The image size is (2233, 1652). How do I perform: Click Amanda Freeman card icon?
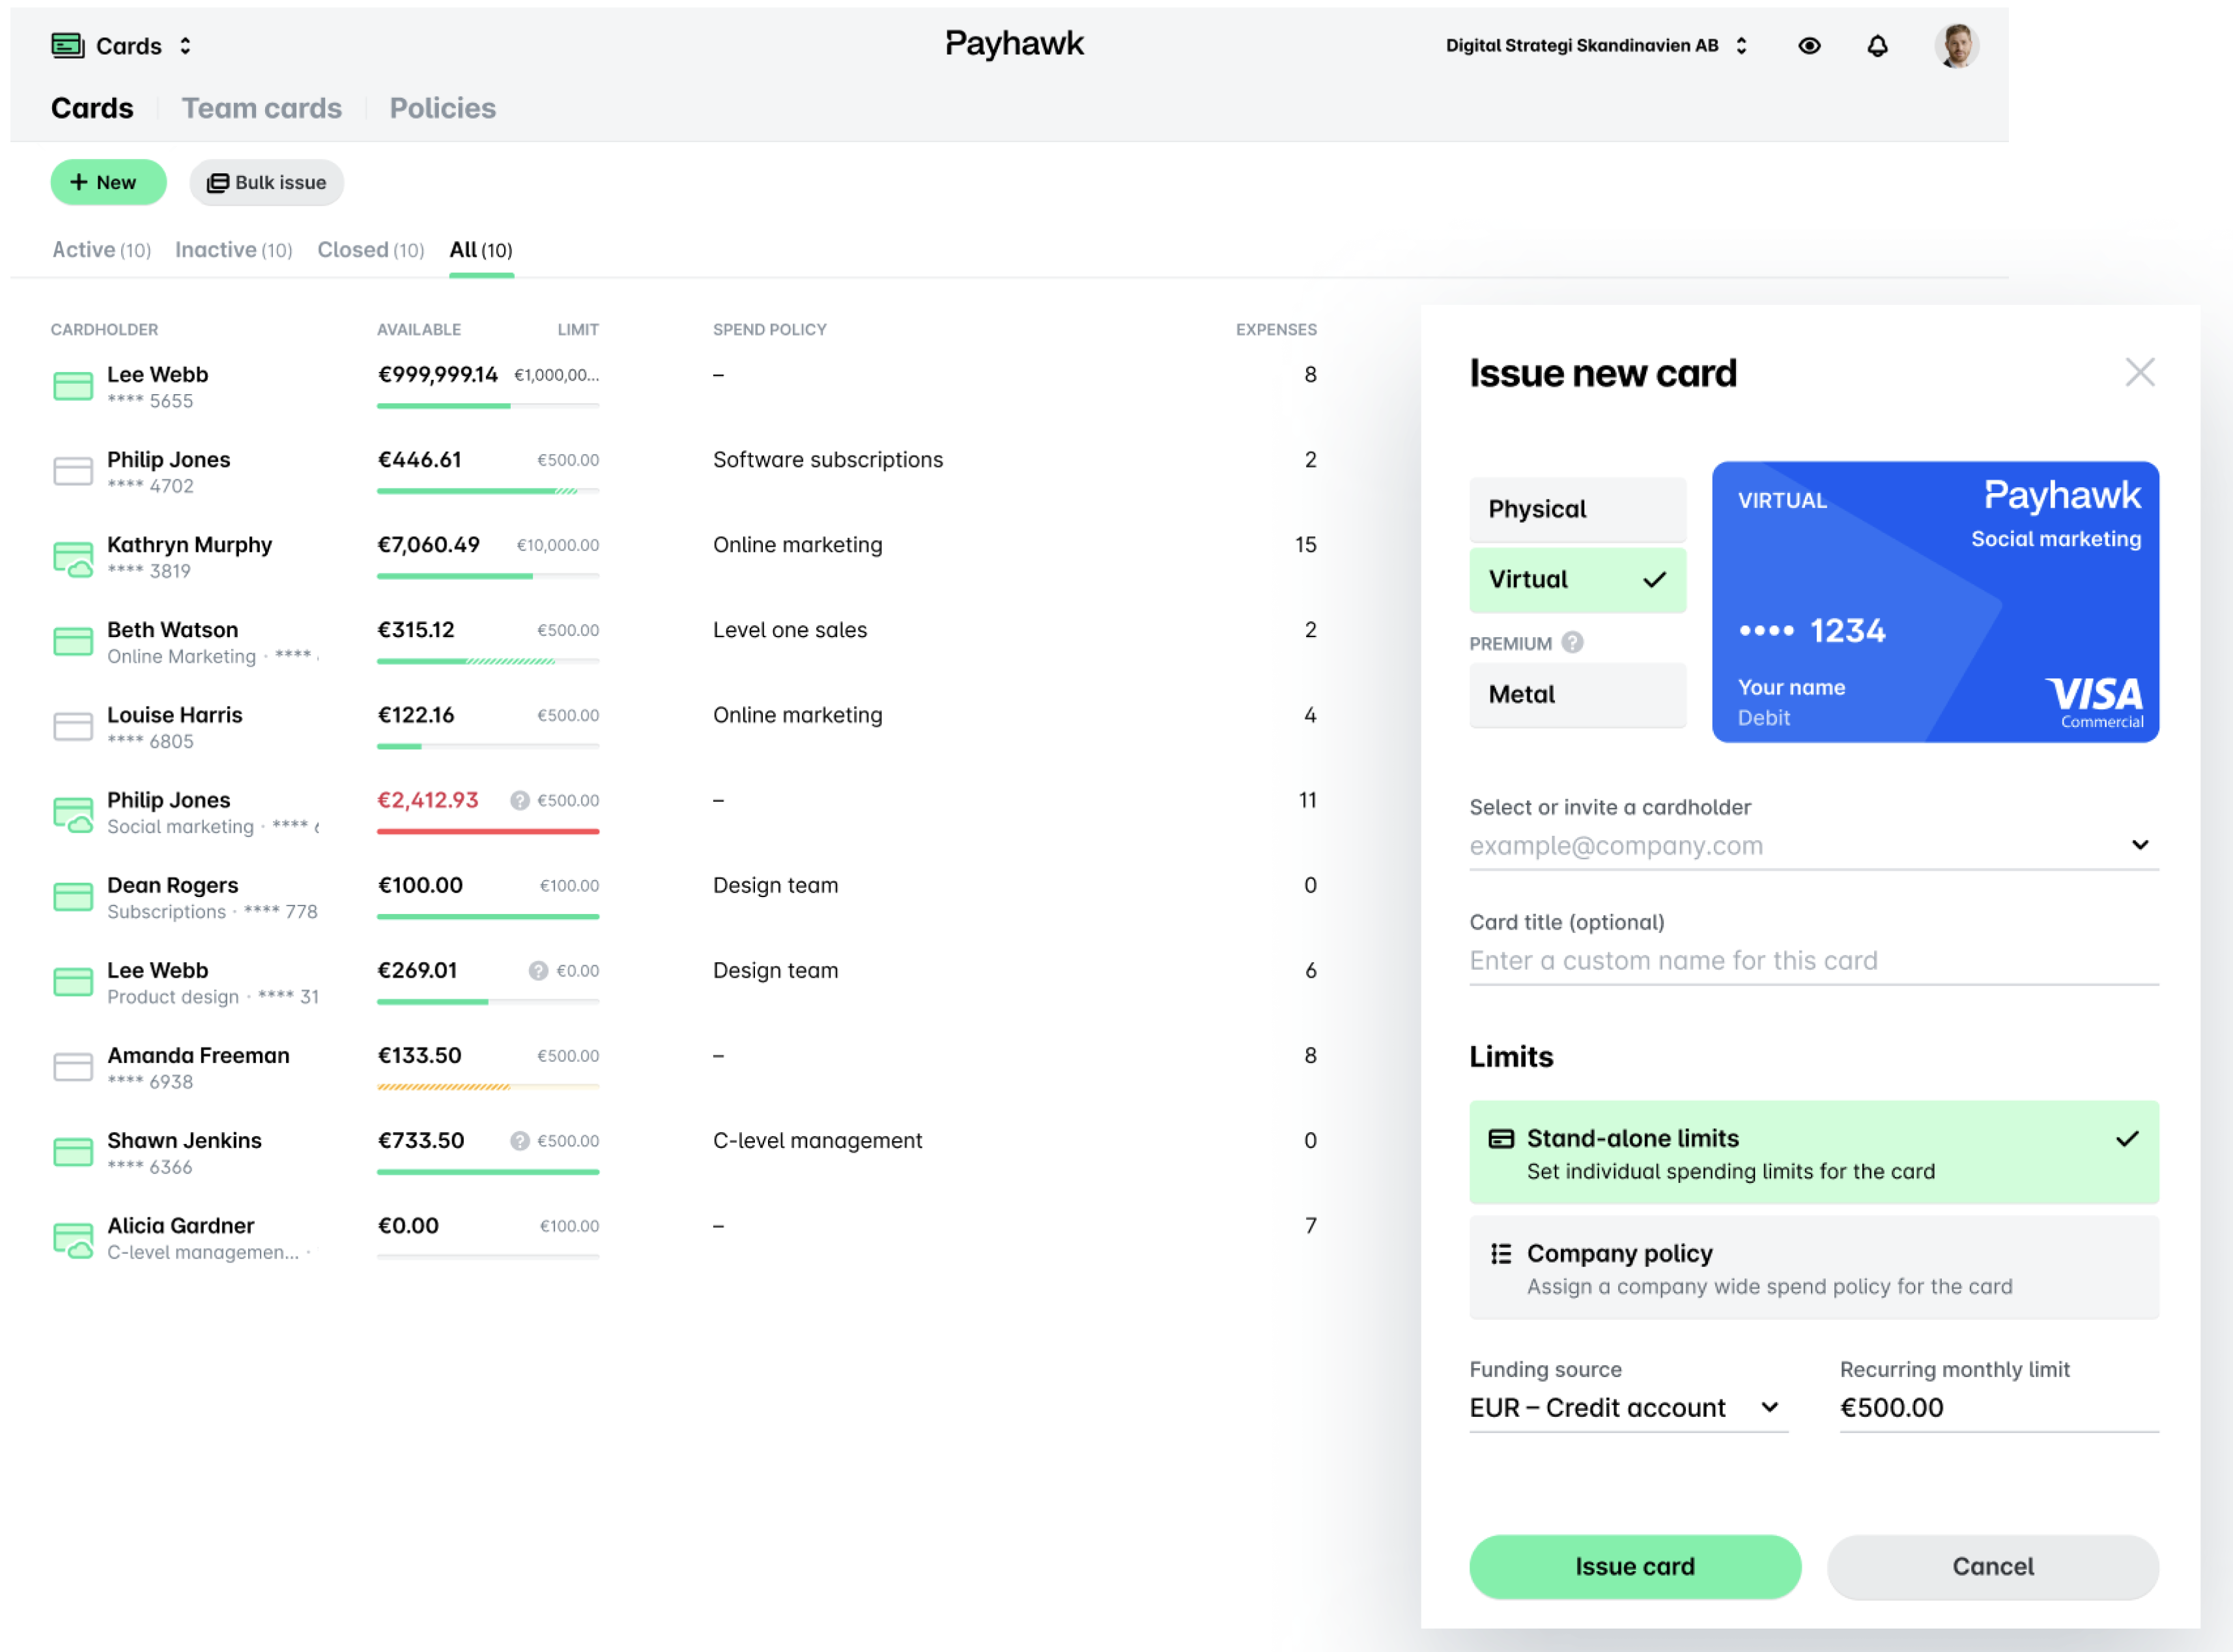pyautogui.click(x=72, y=1067)
